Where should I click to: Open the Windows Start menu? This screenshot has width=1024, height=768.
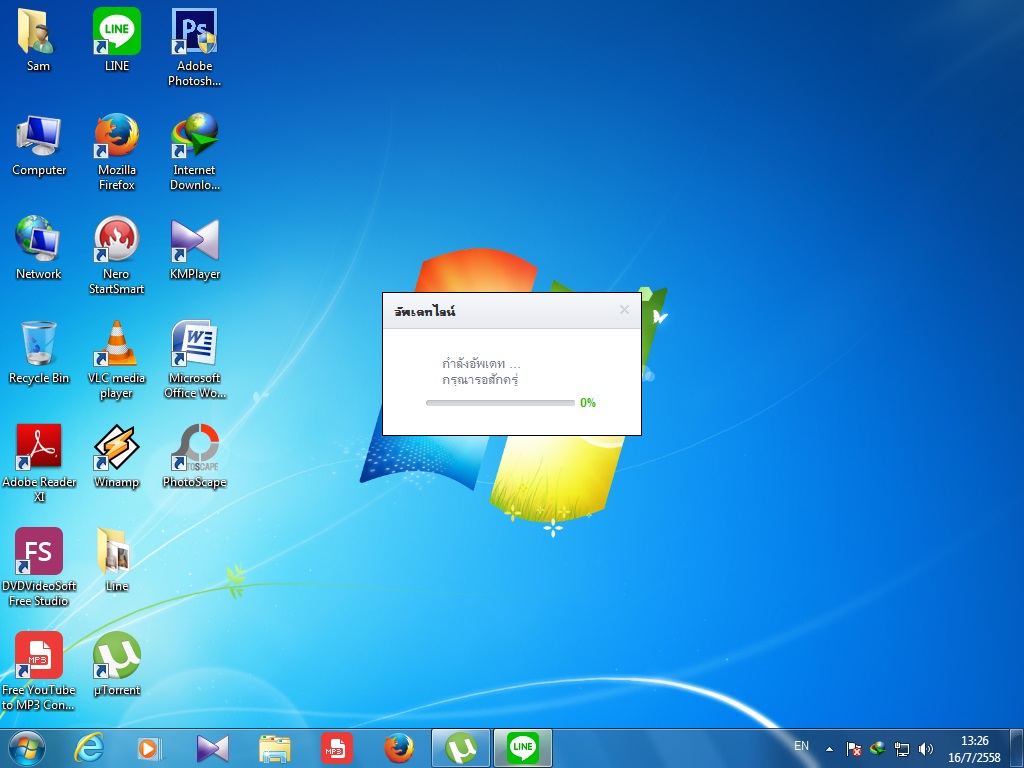pos(27,748)
